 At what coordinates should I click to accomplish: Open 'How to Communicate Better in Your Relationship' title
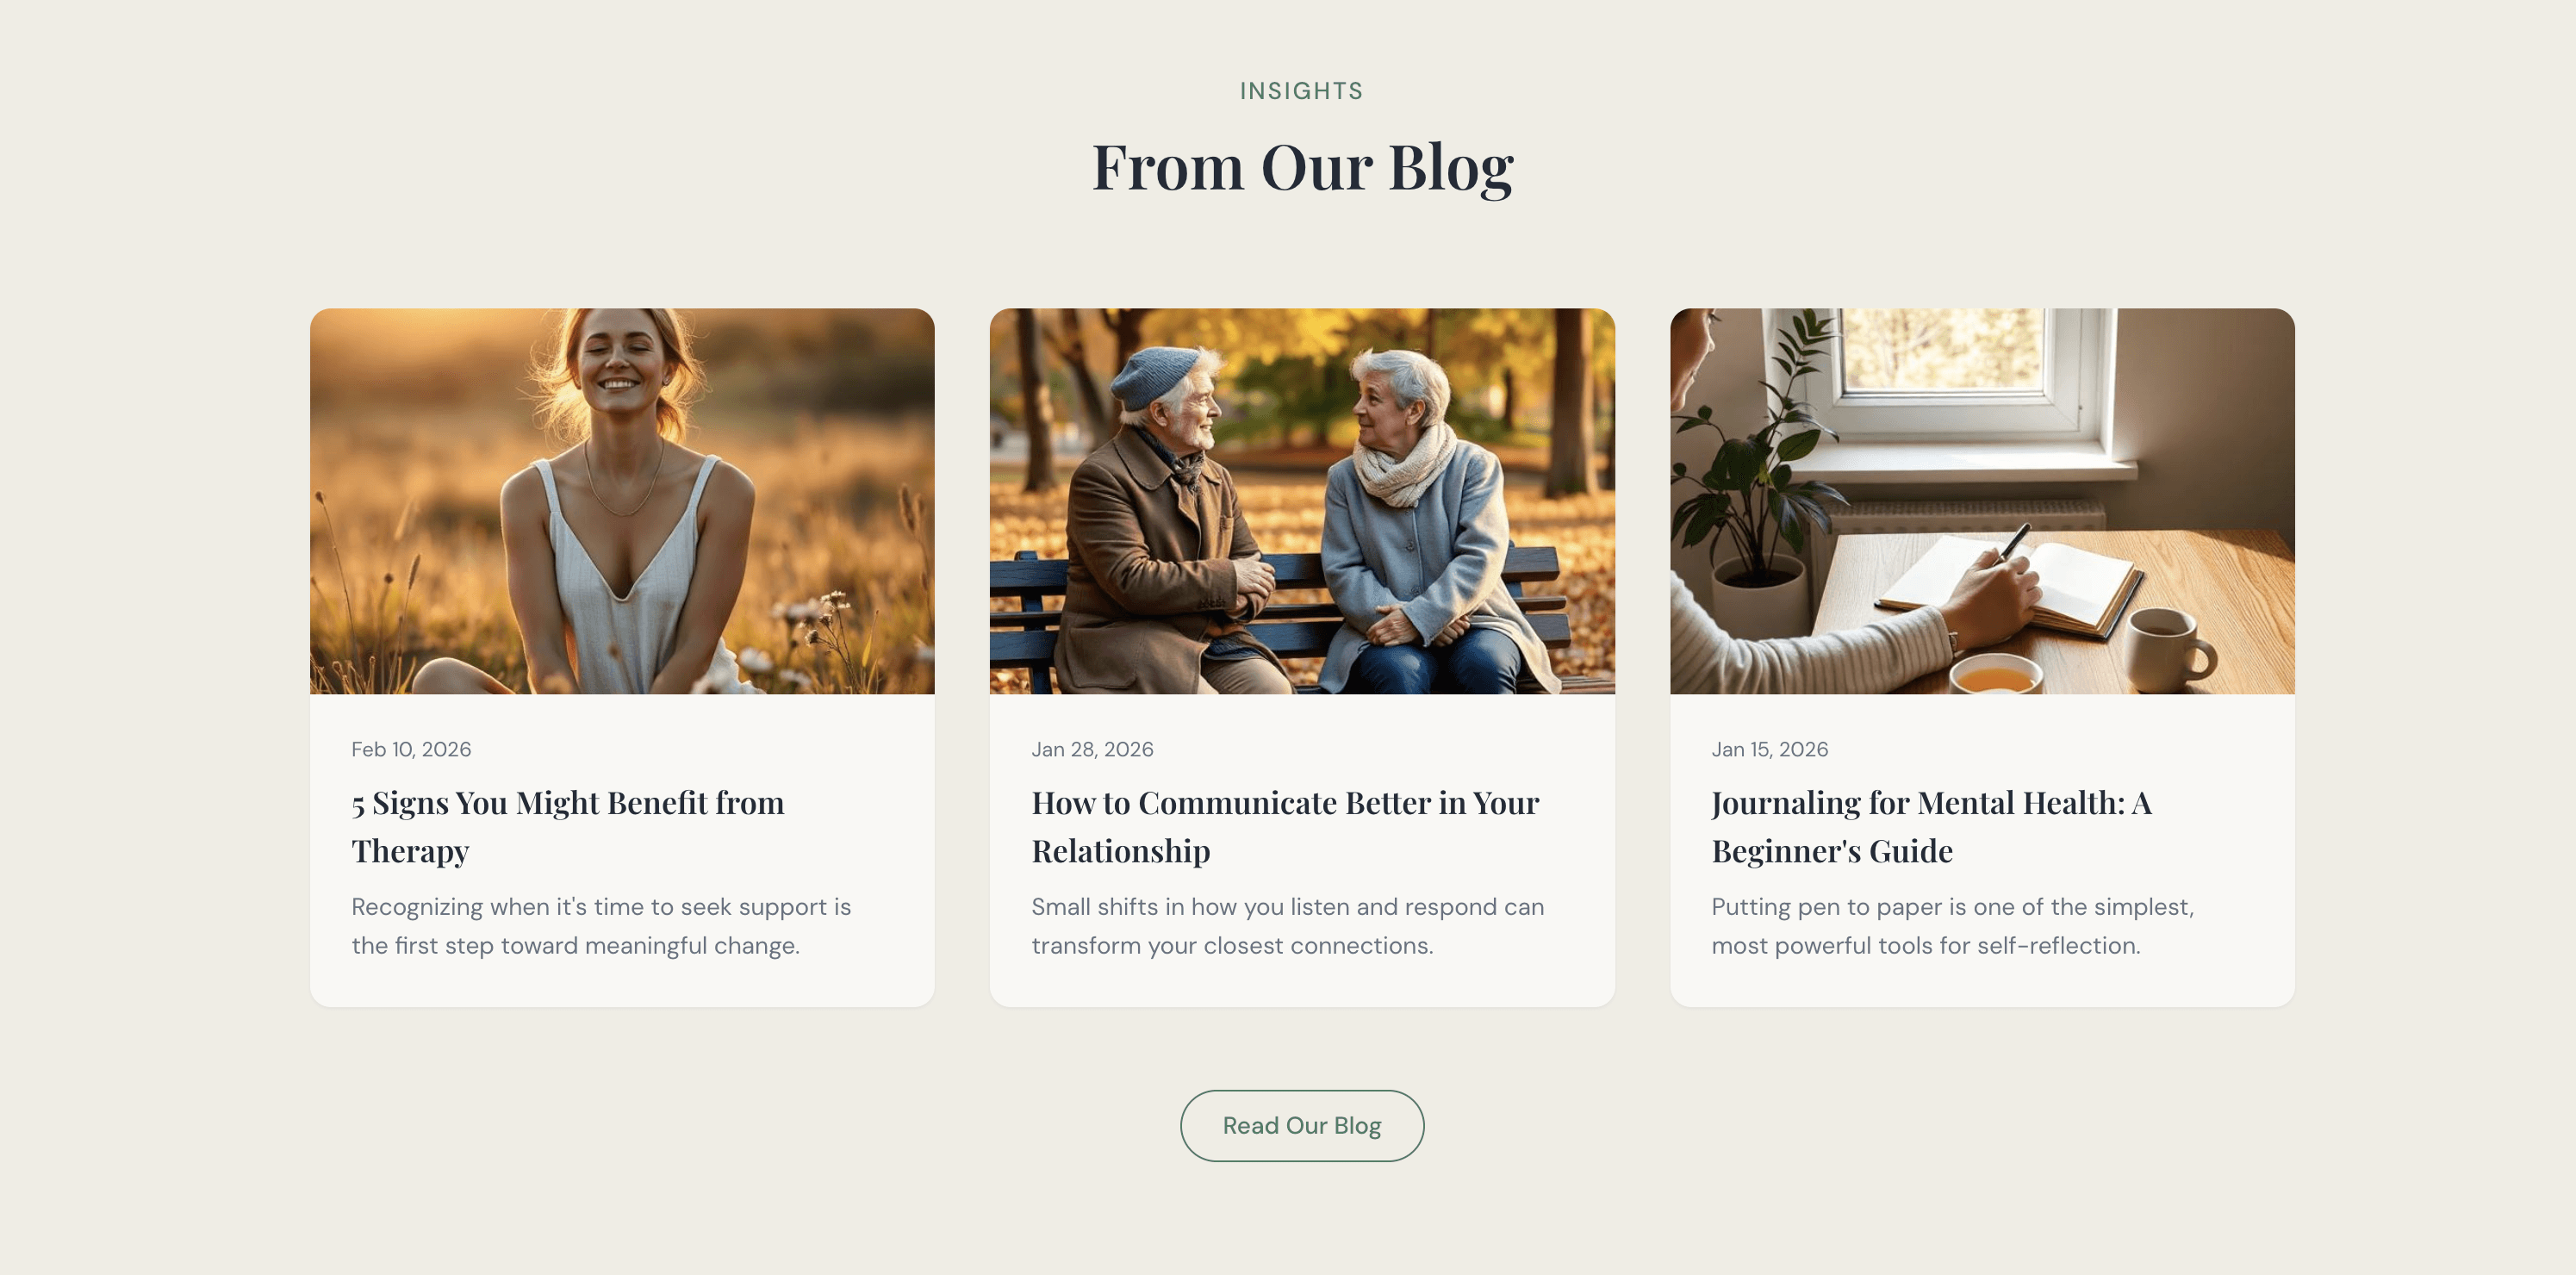point(1285,827)
